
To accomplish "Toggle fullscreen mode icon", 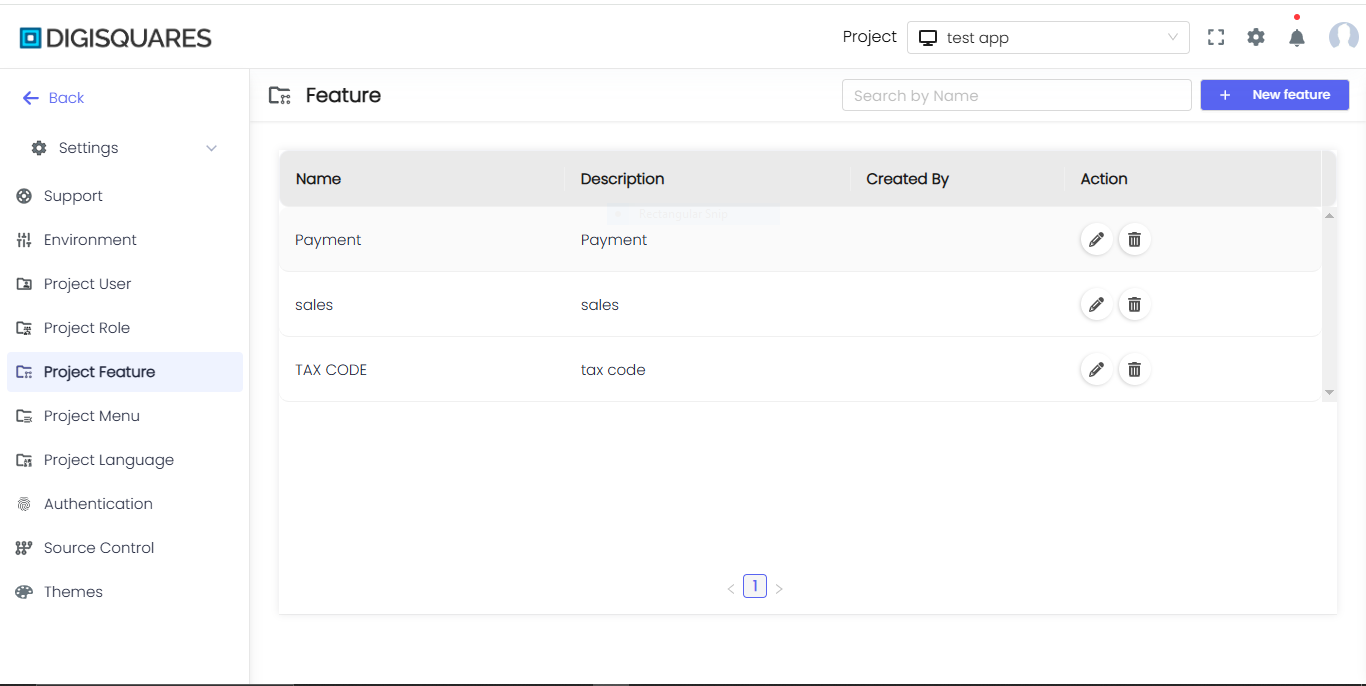I will point(1216,38).
